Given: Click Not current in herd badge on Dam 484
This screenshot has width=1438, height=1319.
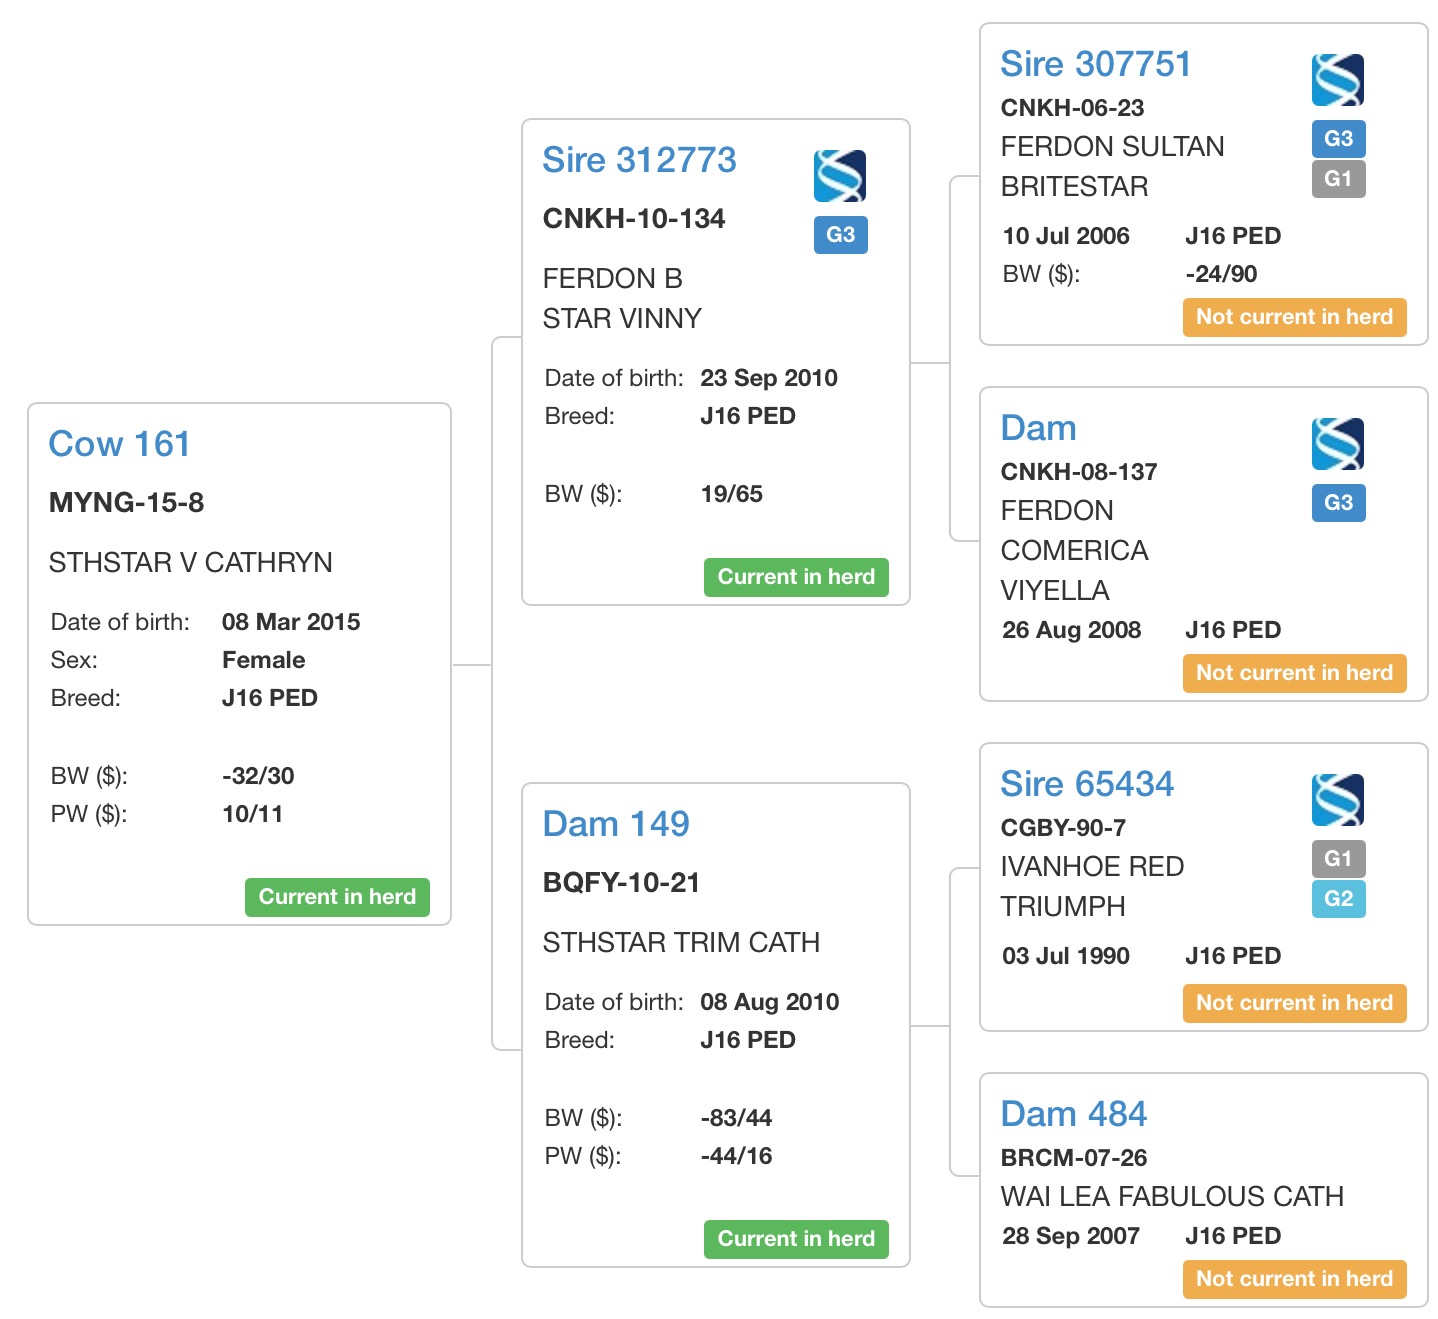Looking at the screenshot, I should pos(1294,1279).
